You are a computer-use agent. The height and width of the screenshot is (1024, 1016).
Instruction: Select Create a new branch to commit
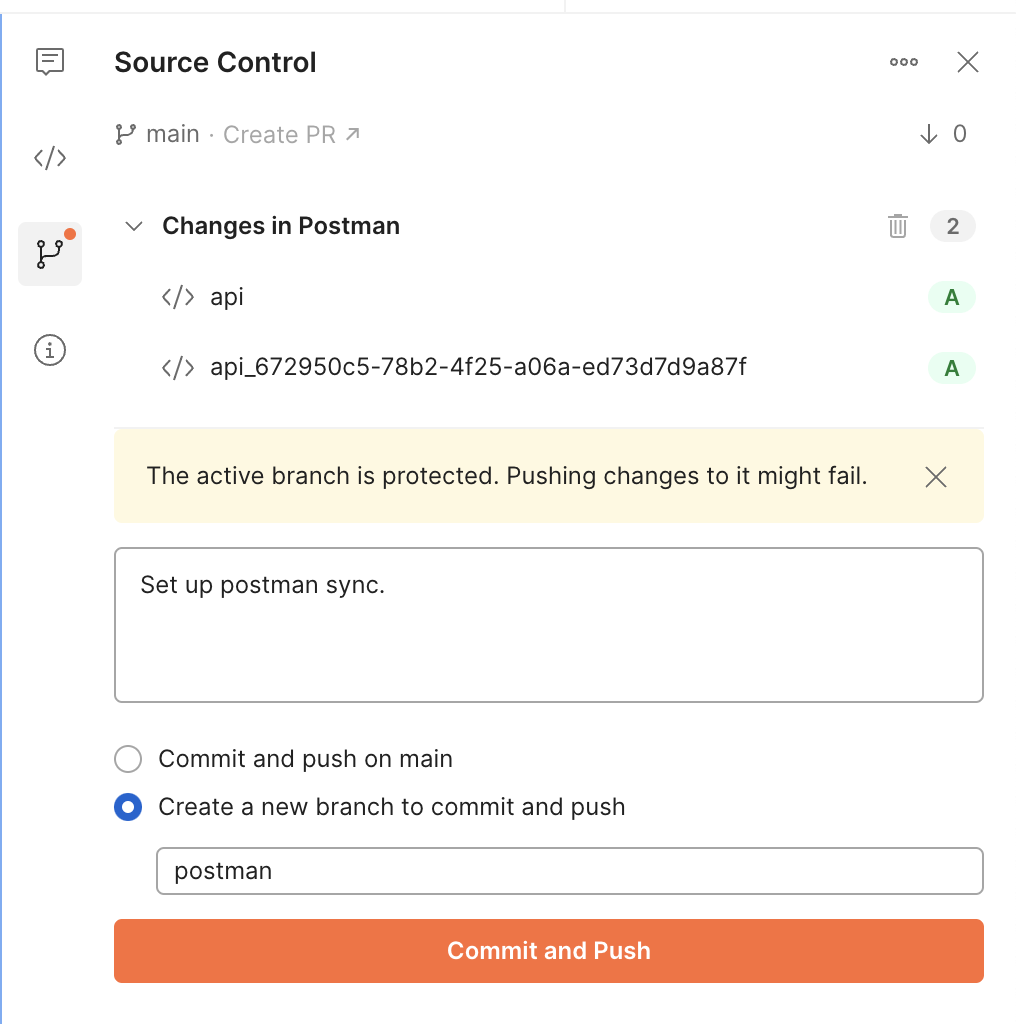[x=128, y=807]
